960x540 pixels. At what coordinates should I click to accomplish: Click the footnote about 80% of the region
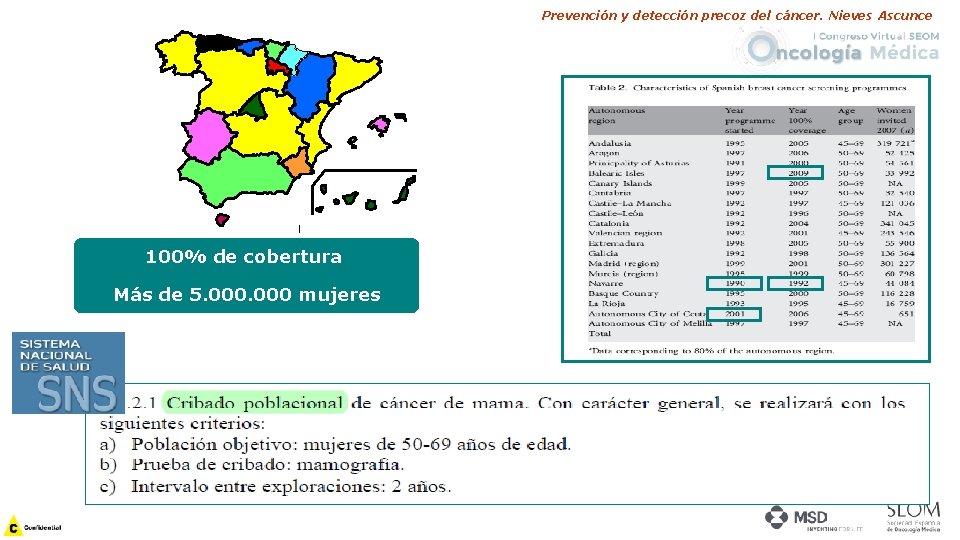click(711, 351)
